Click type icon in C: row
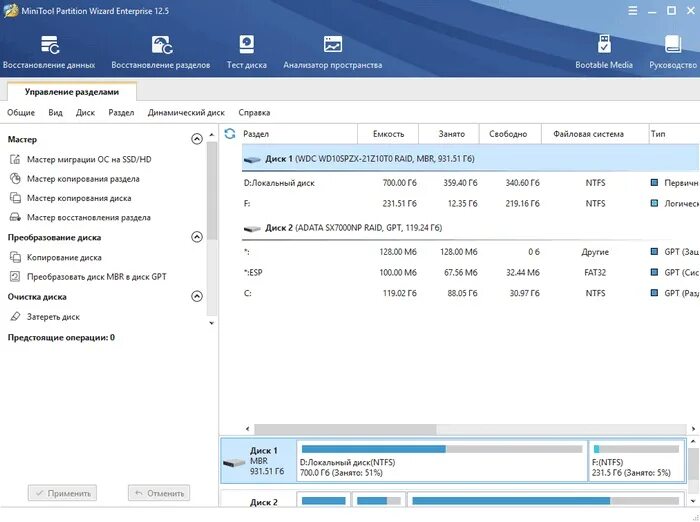Image resolution: width=700 pixels, height=522 pixels. click(654, 293)
